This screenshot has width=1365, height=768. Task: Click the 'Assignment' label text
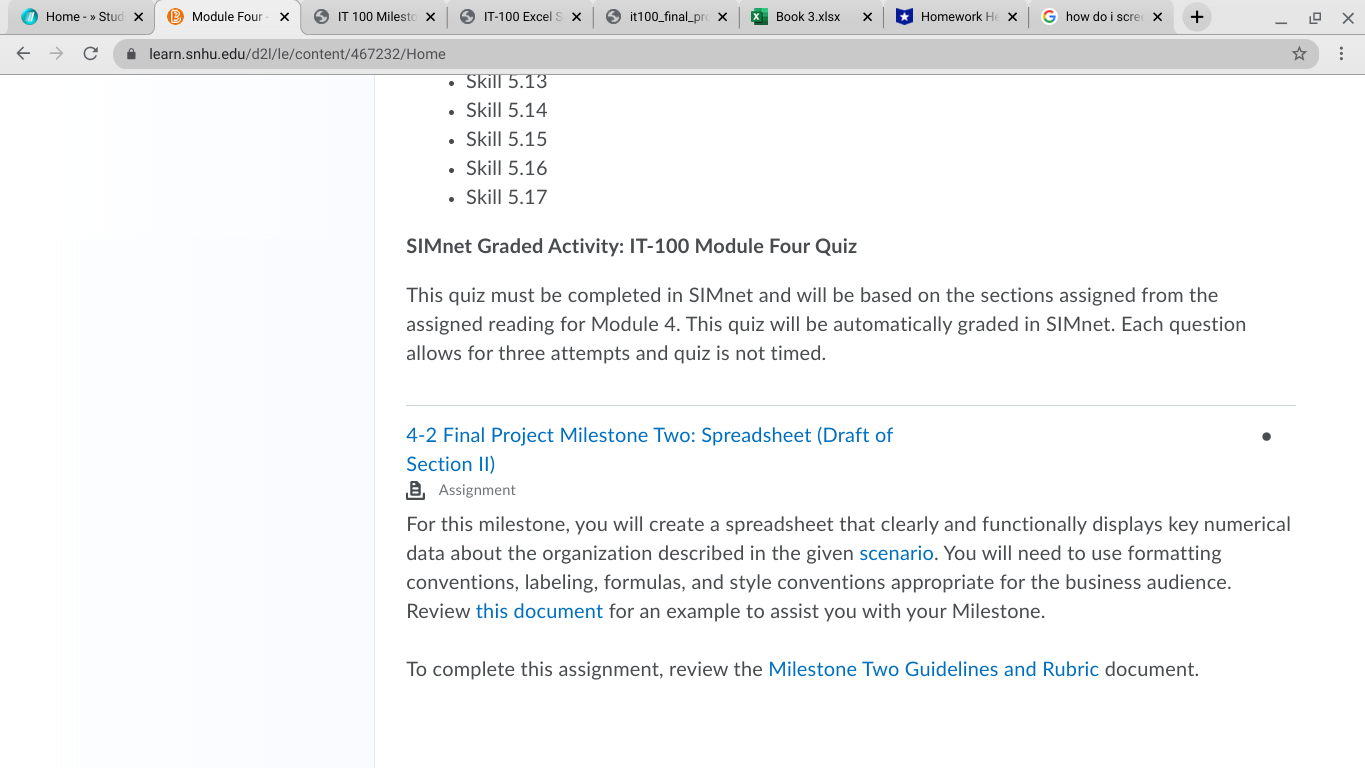click(477, 490)
